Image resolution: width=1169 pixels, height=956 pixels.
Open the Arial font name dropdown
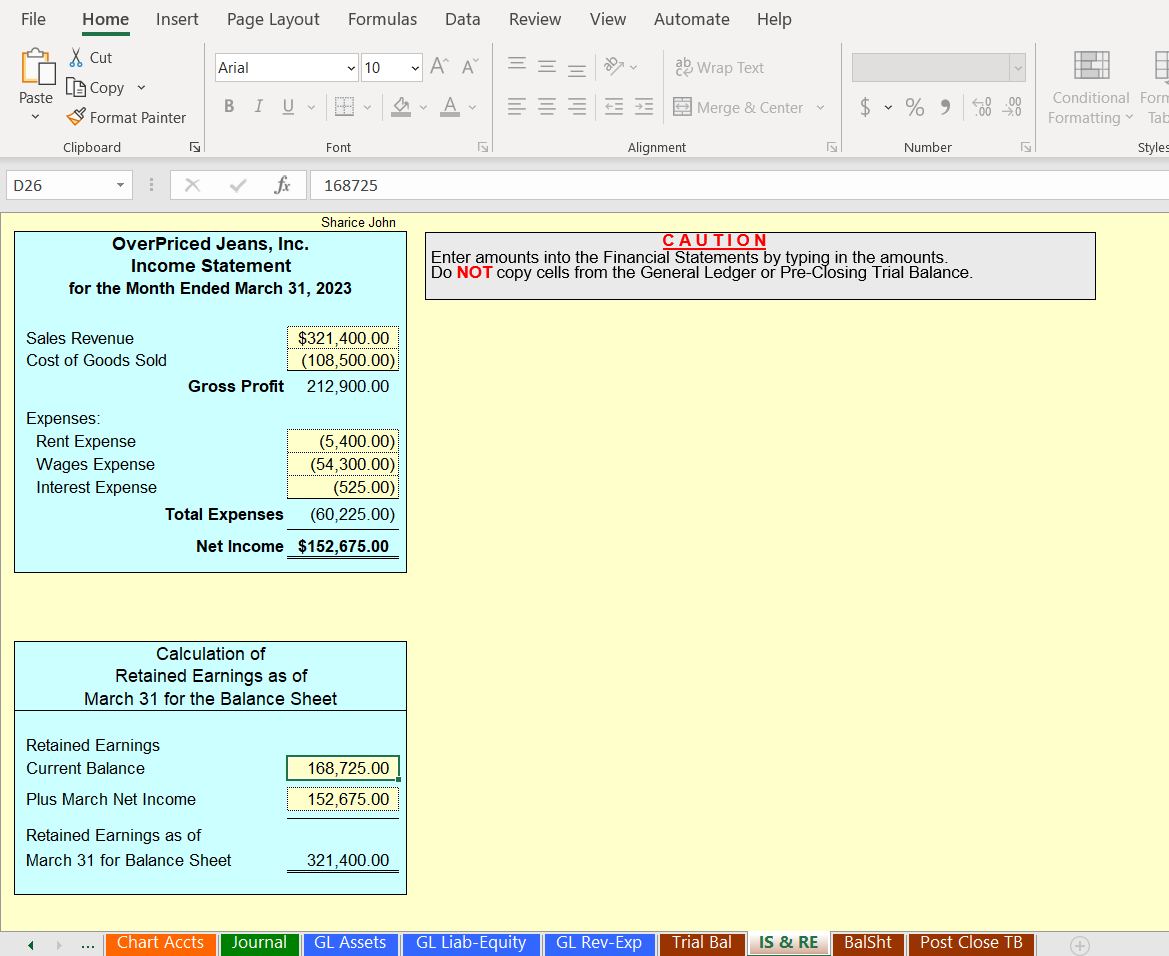pos(351,68)
